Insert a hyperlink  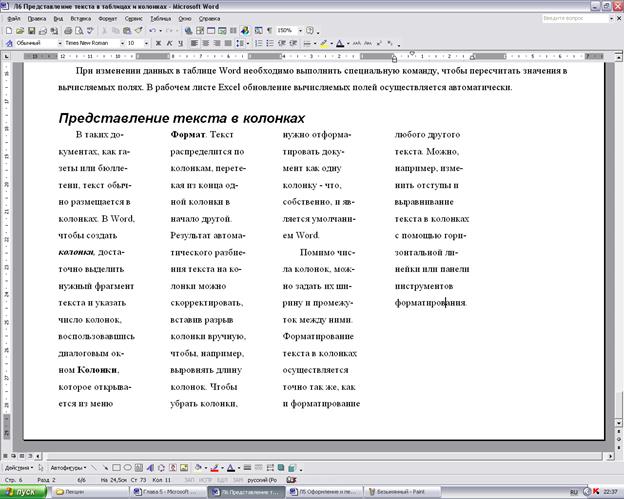[188, 30]
